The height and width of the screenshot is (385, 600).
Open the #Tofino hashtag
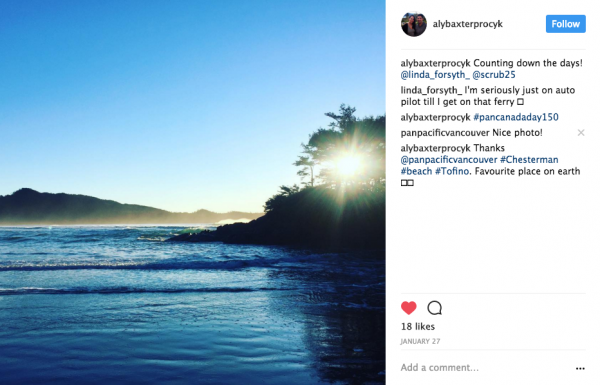(x=452, y=171)
